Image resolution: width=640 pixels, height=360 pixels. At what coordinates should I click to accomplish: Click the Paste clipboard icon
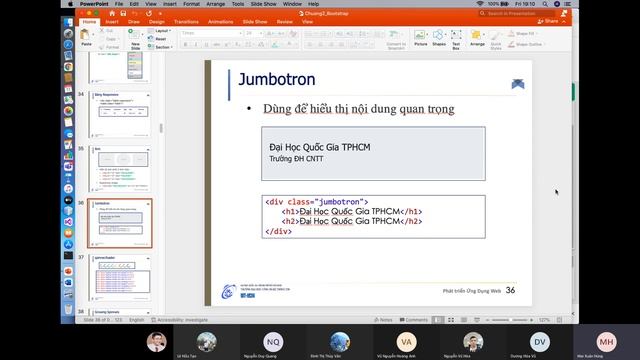85,34
